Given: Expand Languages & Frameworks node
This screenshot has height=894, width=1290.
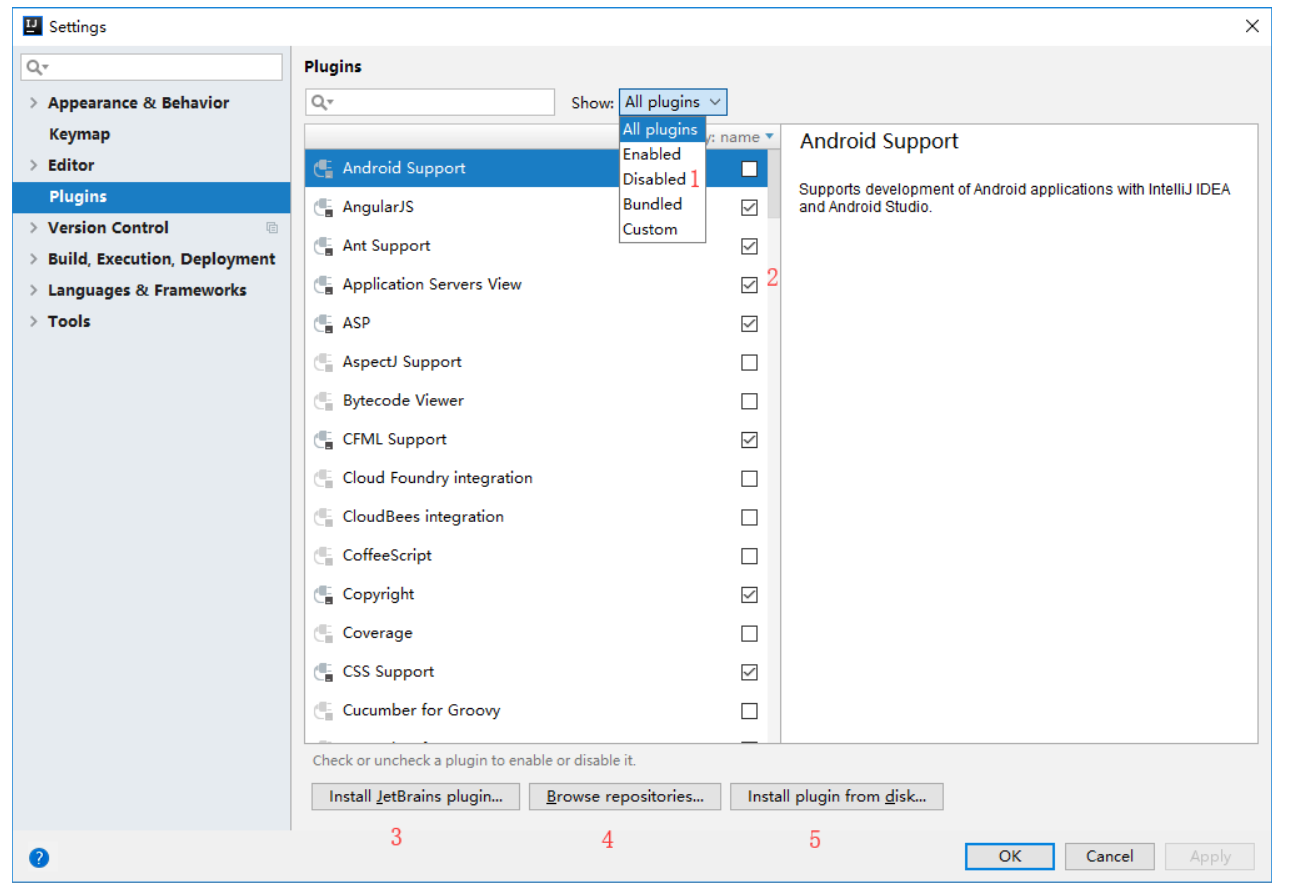Looking at the screenshot, I should click(33, 290).
